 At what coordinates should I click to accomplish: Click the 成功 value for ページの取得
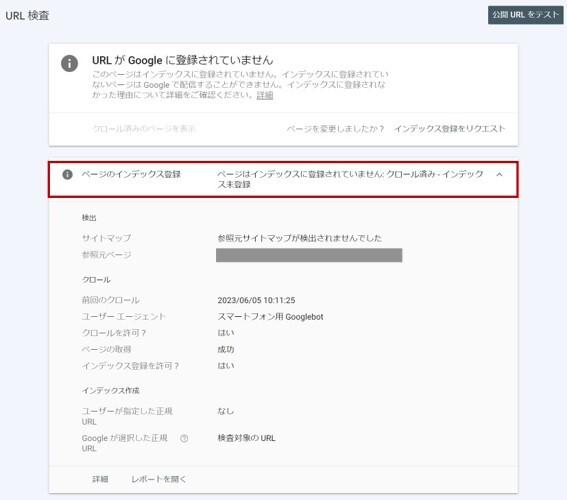226,350
